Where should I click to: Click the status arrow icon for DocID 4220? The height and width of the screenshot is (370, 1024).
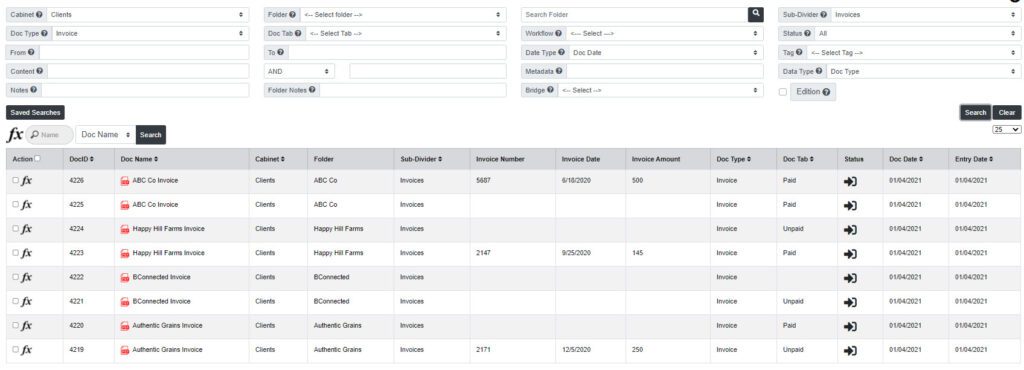coord(850,326)
